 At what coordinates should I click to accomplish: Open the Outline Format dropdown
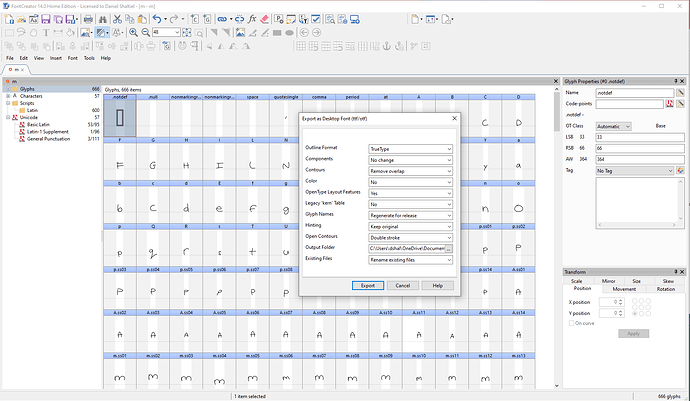coord(410,149)
